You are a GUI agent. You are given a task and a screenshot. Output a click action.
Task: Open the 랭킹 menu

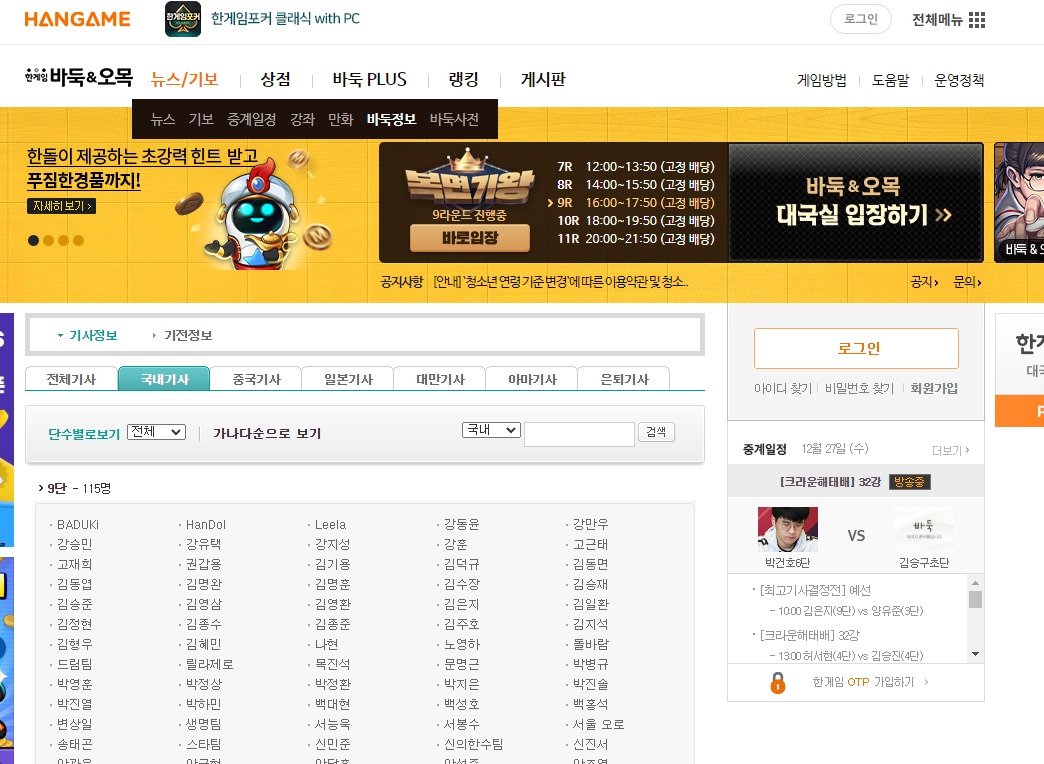pos(463,79)
